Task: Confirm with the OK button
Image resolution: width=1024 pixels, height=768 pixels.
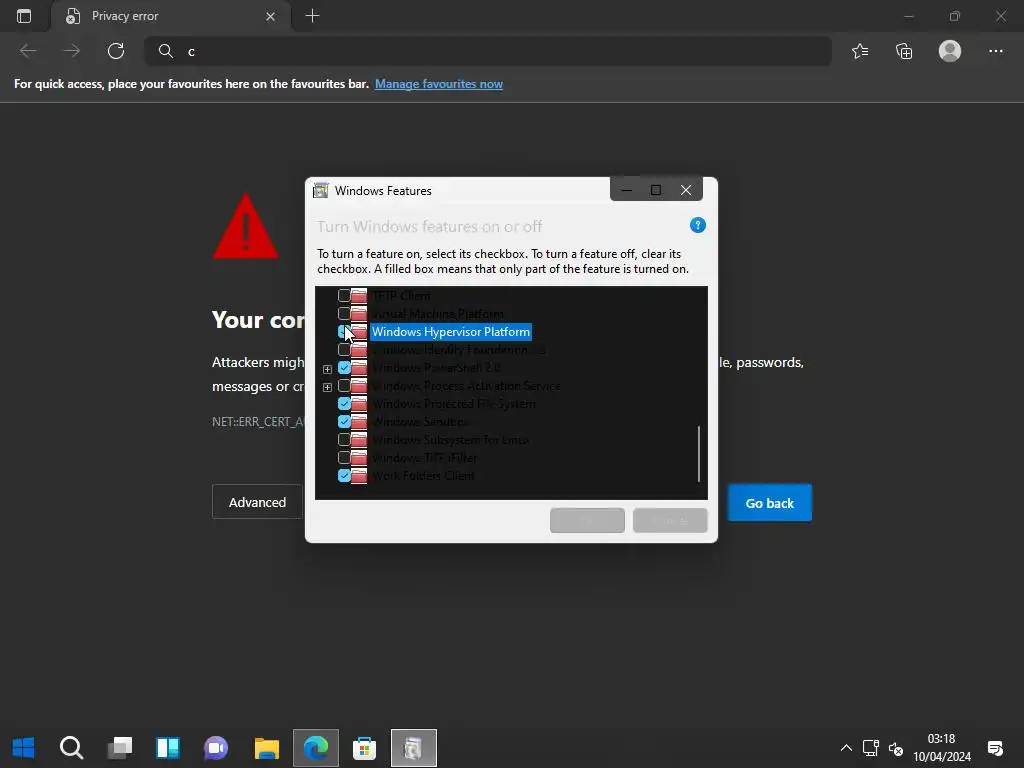Action: pyautogui.click(x=587, y=520)
